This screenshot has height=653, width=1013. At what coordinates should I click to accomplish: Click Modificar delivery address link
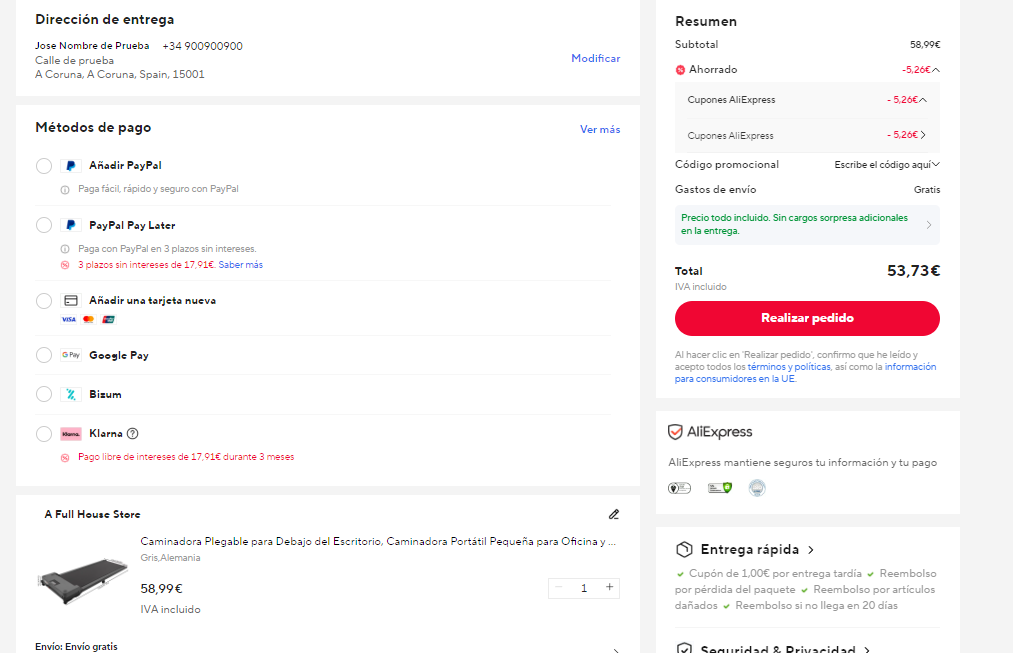tap(595, 58)
